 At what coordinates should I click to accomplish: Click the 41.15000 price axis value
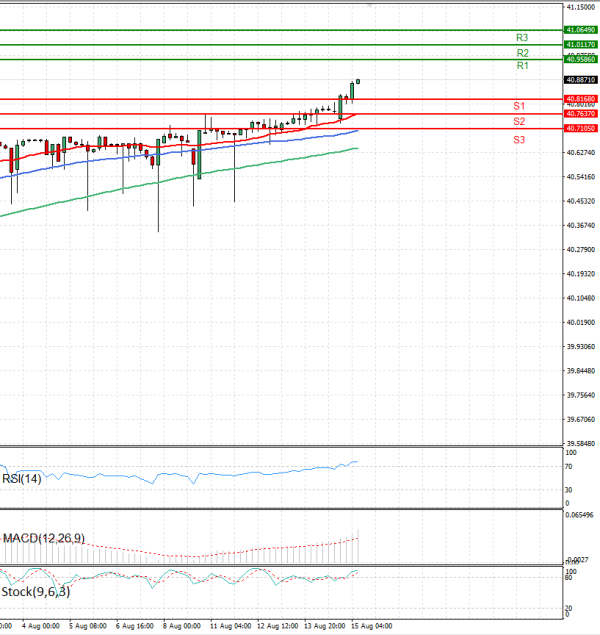click(581, 7)
